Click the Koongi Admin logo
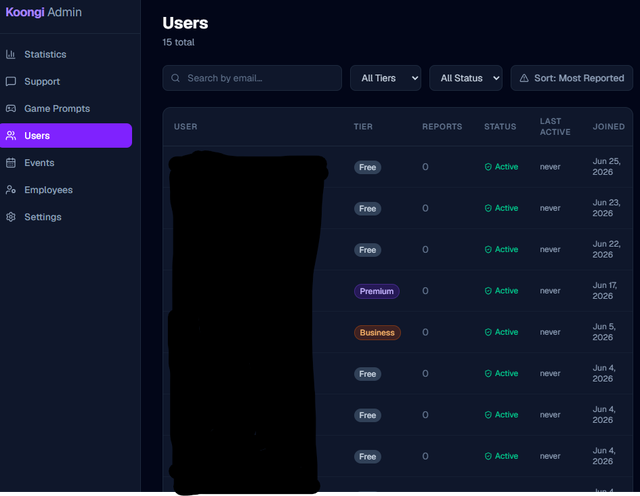 click(x=44, y=12)
